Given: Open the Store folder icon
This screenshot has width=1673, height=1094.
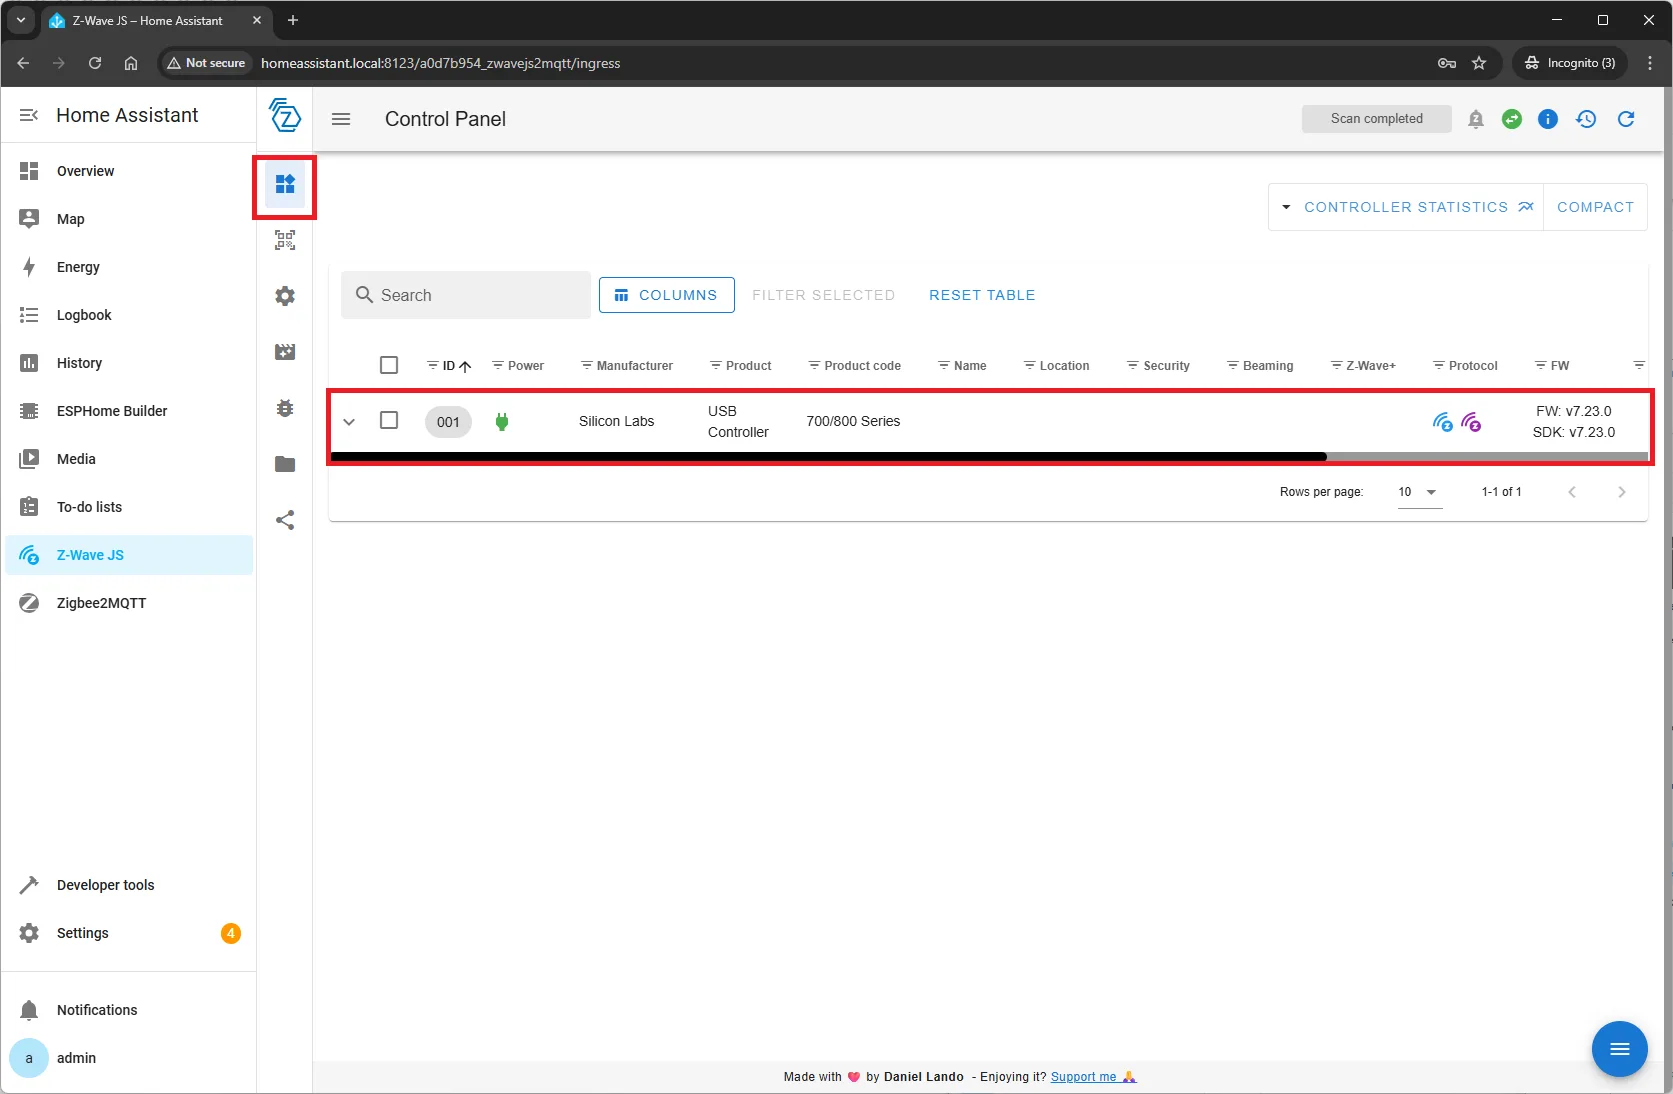Looking at the screenshot, I should tap(285, 464).
